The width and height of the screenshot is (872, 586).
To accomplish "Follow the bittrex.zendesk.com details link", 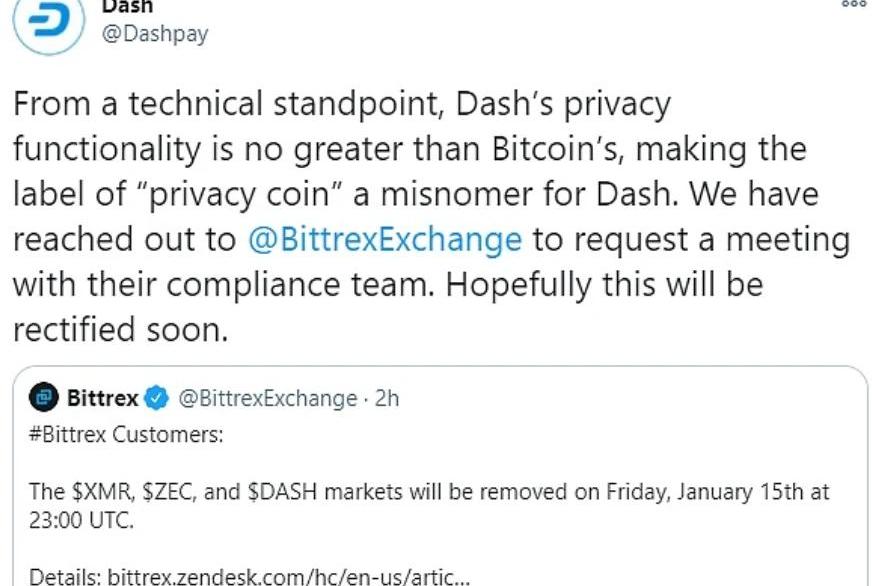I will 285,577.
